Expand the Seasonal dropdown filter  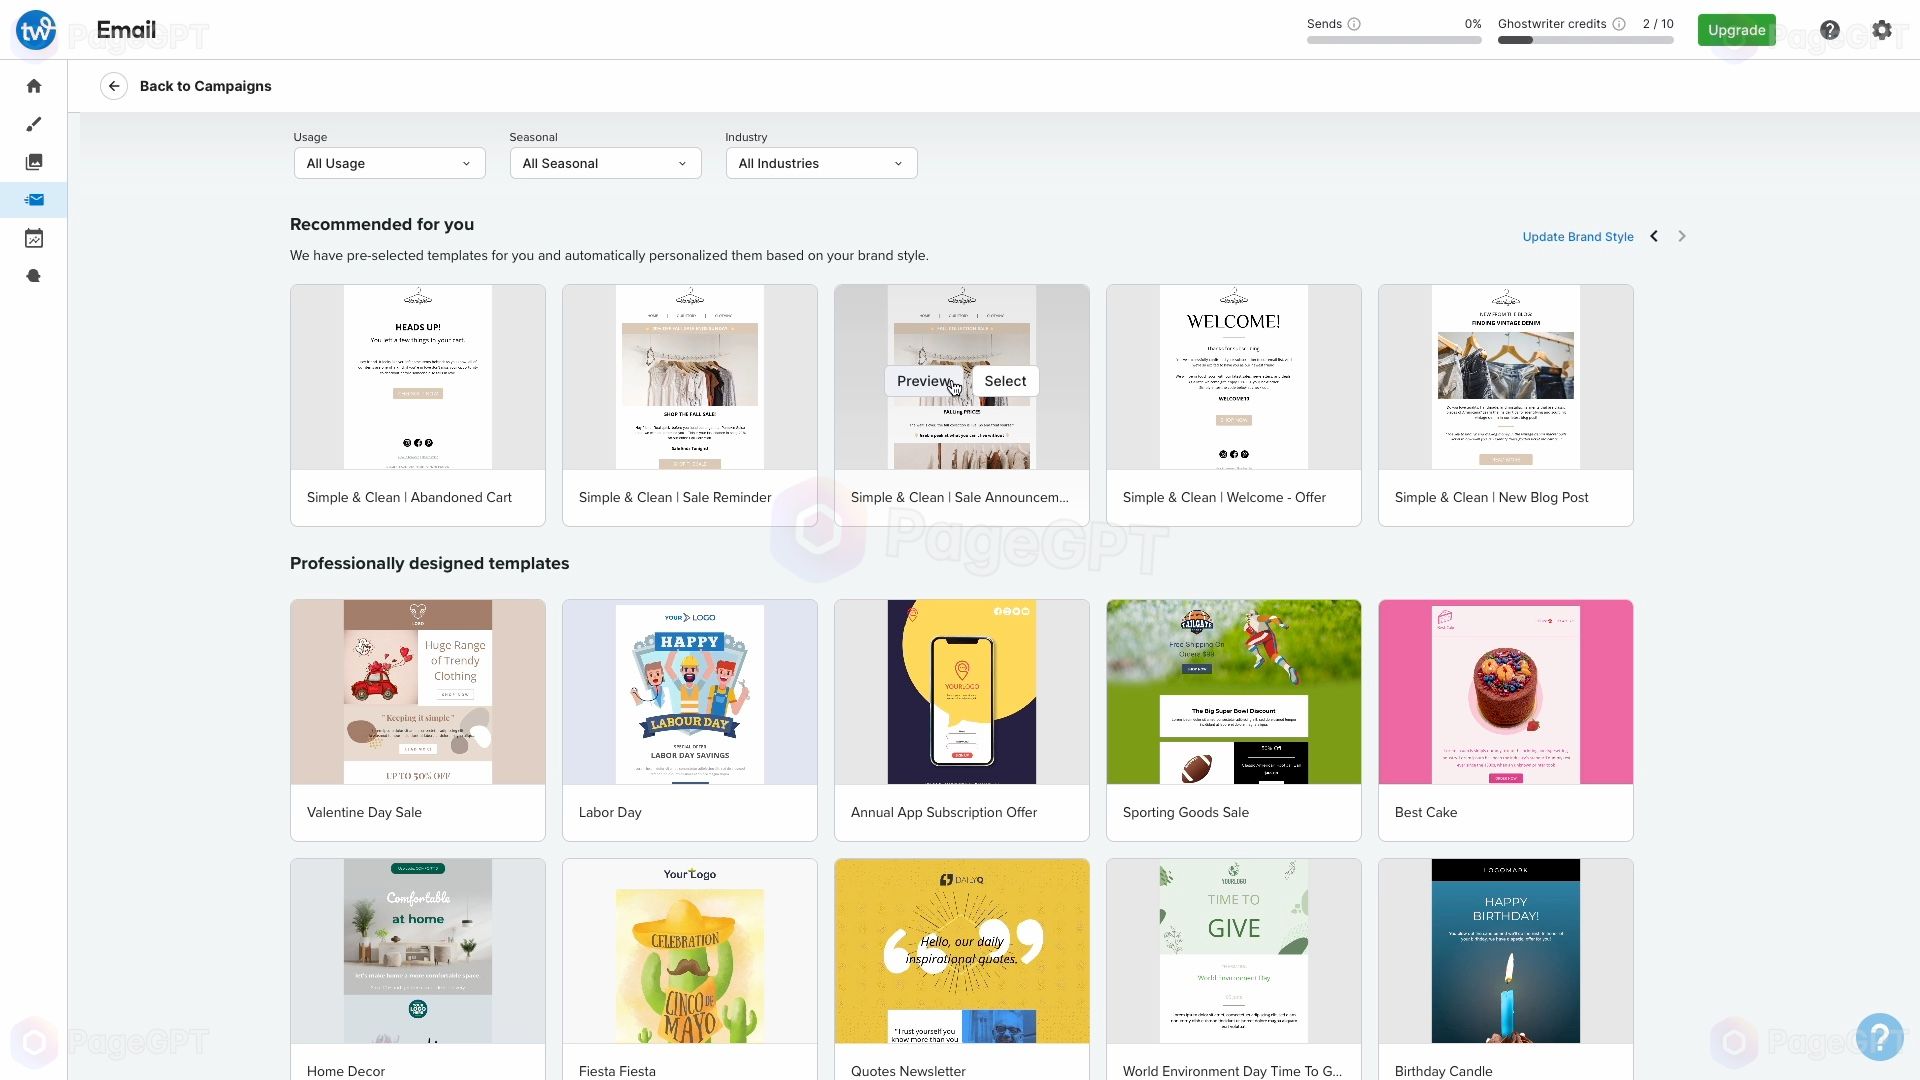(604, 164)
